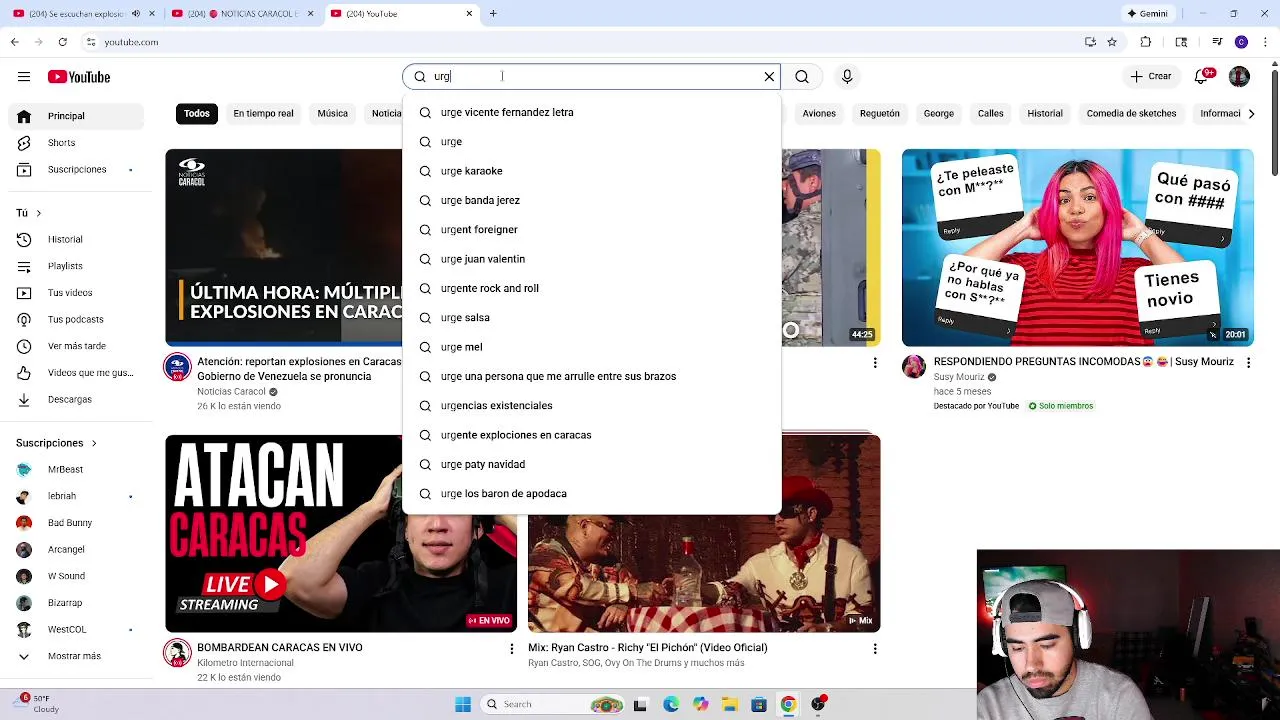Screen dimensions: 1280x720
Task: Choose suggestion urgente rock and roll
Action: pos(591,288)
